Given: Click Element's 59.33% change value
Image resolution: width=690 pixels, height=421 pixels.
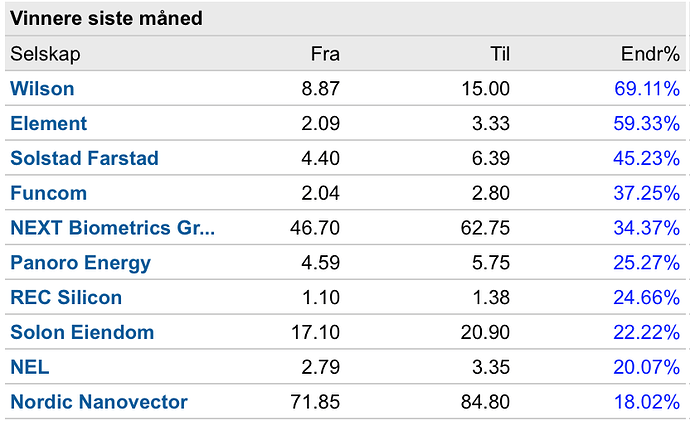Looking at the screenshot, I should [647, 124].
